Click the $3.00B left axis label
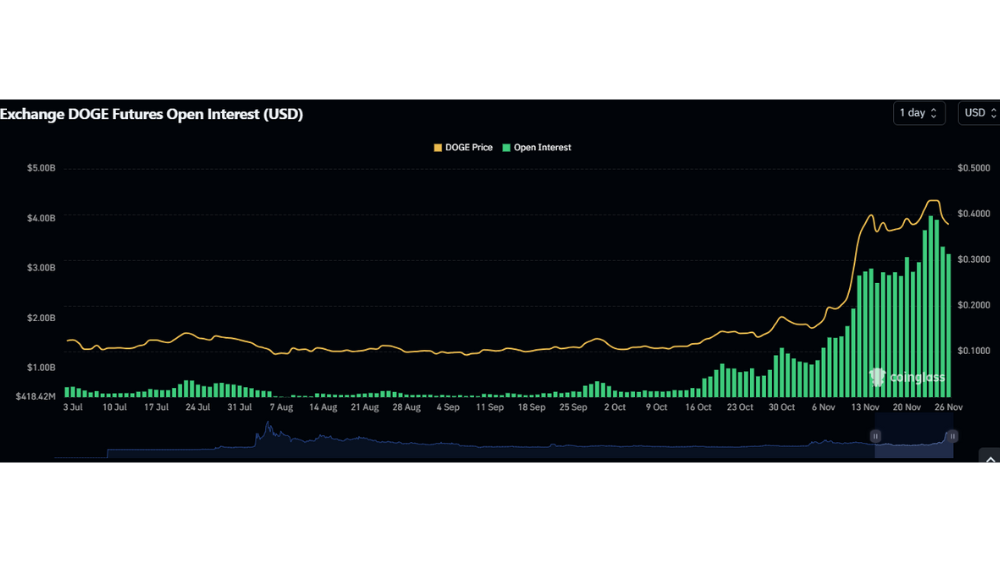The height and width of the screenshot is (562, 1000). pos(41,268)
